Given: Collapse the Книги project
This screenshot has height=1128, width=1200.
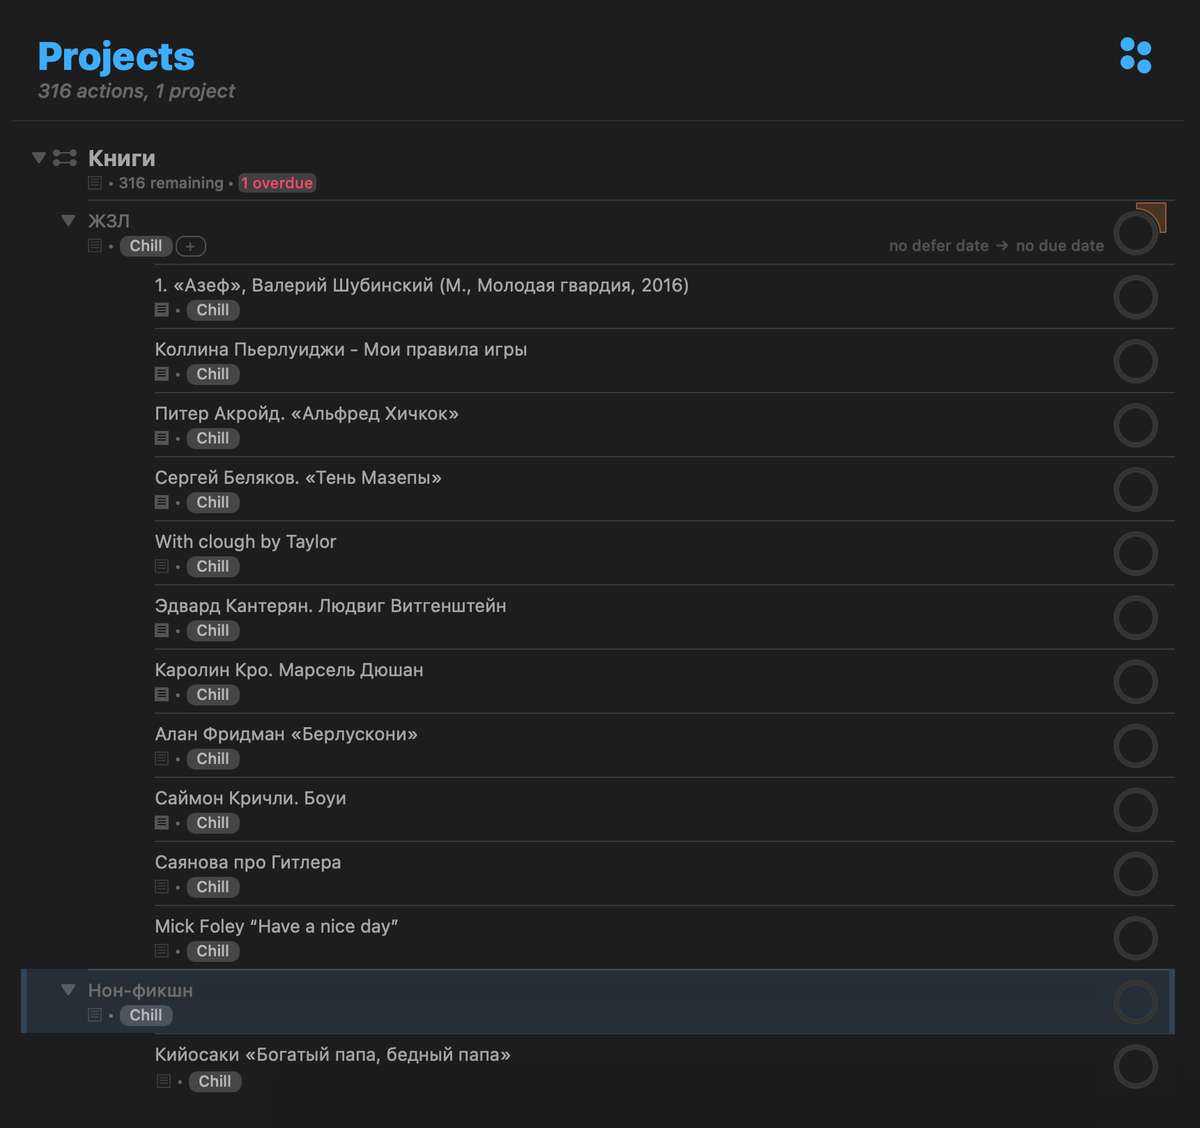Looking at the screenshot, I should 39,158.
